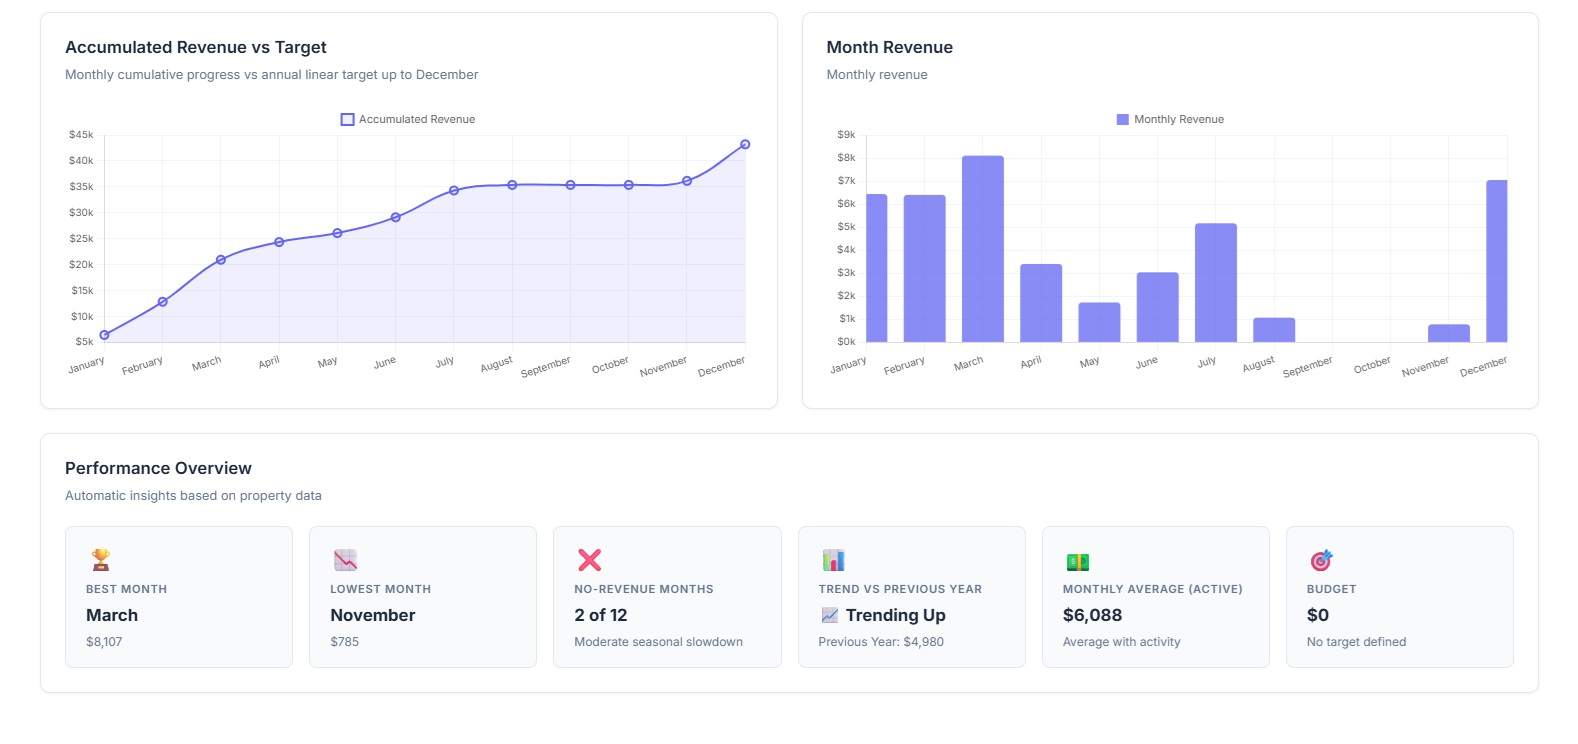The width and height of the screenshot is (1578, 744).
Task: Click the Performance Overview heading
Action: coord(158,468)
